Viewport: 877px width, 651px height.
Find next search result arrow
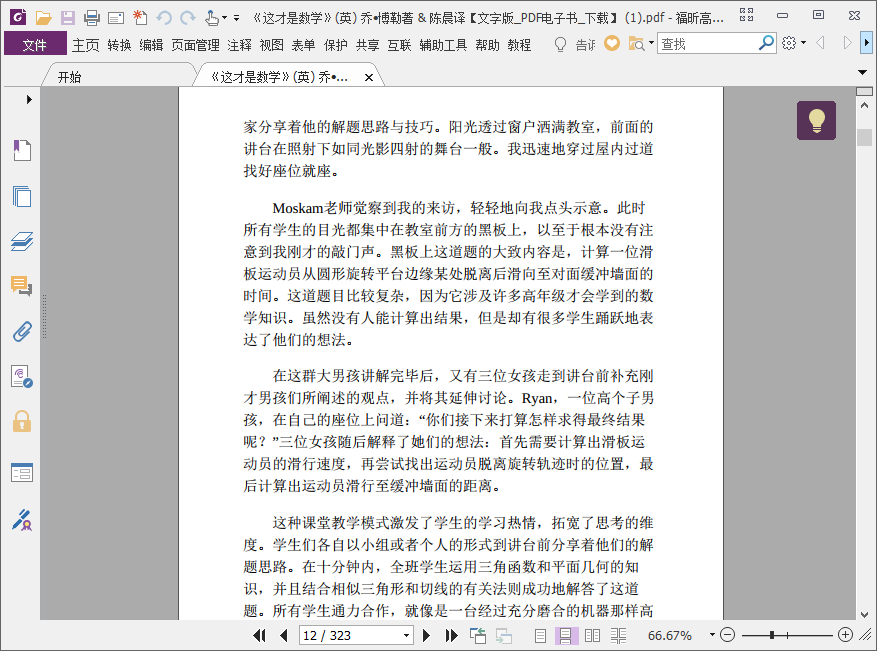point(847,43)
